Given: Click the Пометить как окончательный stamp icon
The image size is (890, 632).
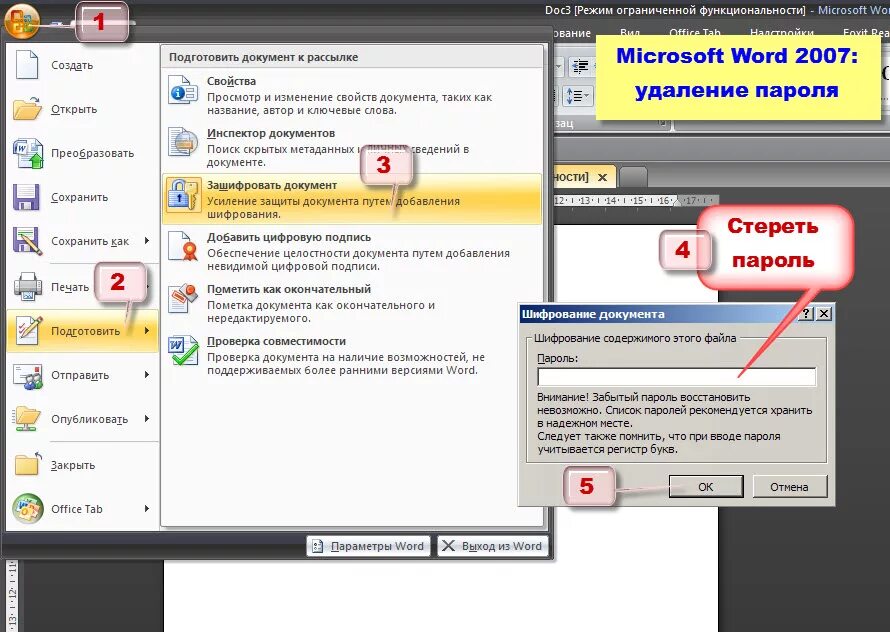Looking at the screenshot, I should (x=183, y=298).
